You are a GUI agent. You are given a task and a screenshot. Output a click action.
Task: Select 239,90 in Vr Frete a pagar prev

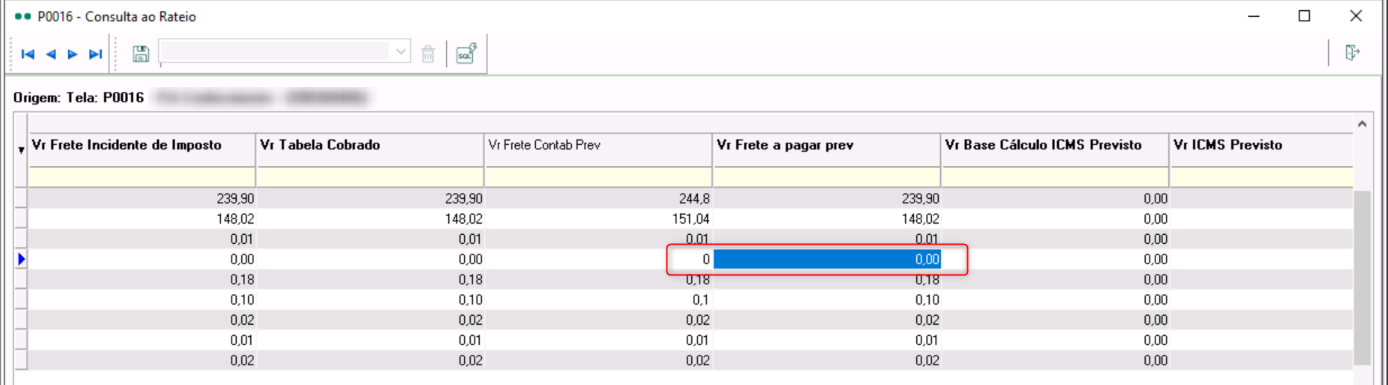click(826, 199)
